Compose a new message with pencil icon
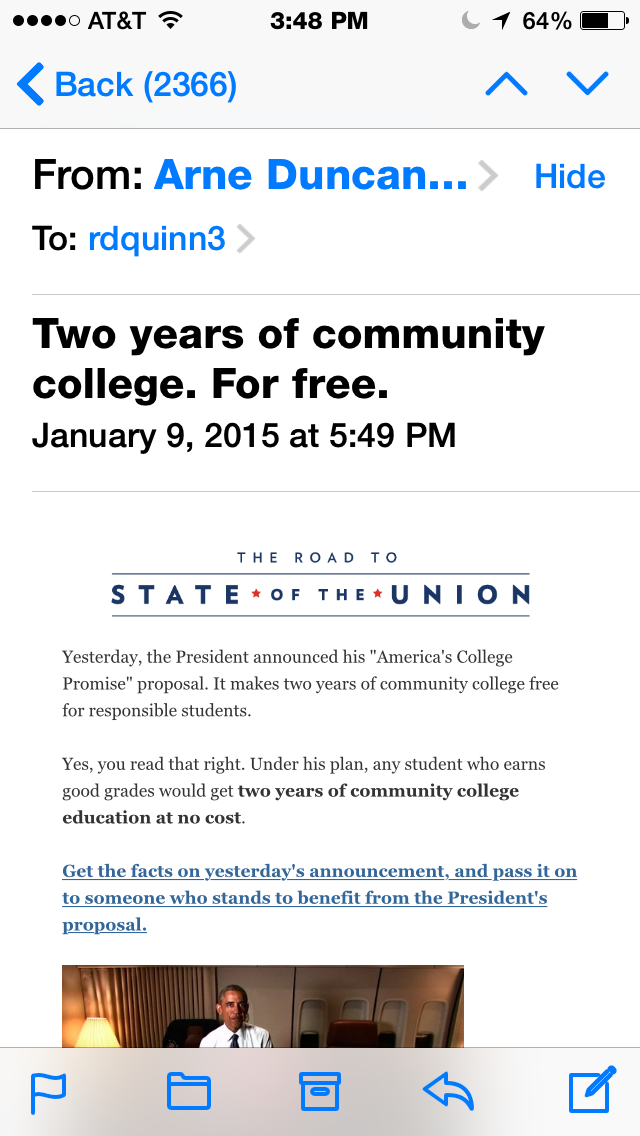 coord(591,1091)
